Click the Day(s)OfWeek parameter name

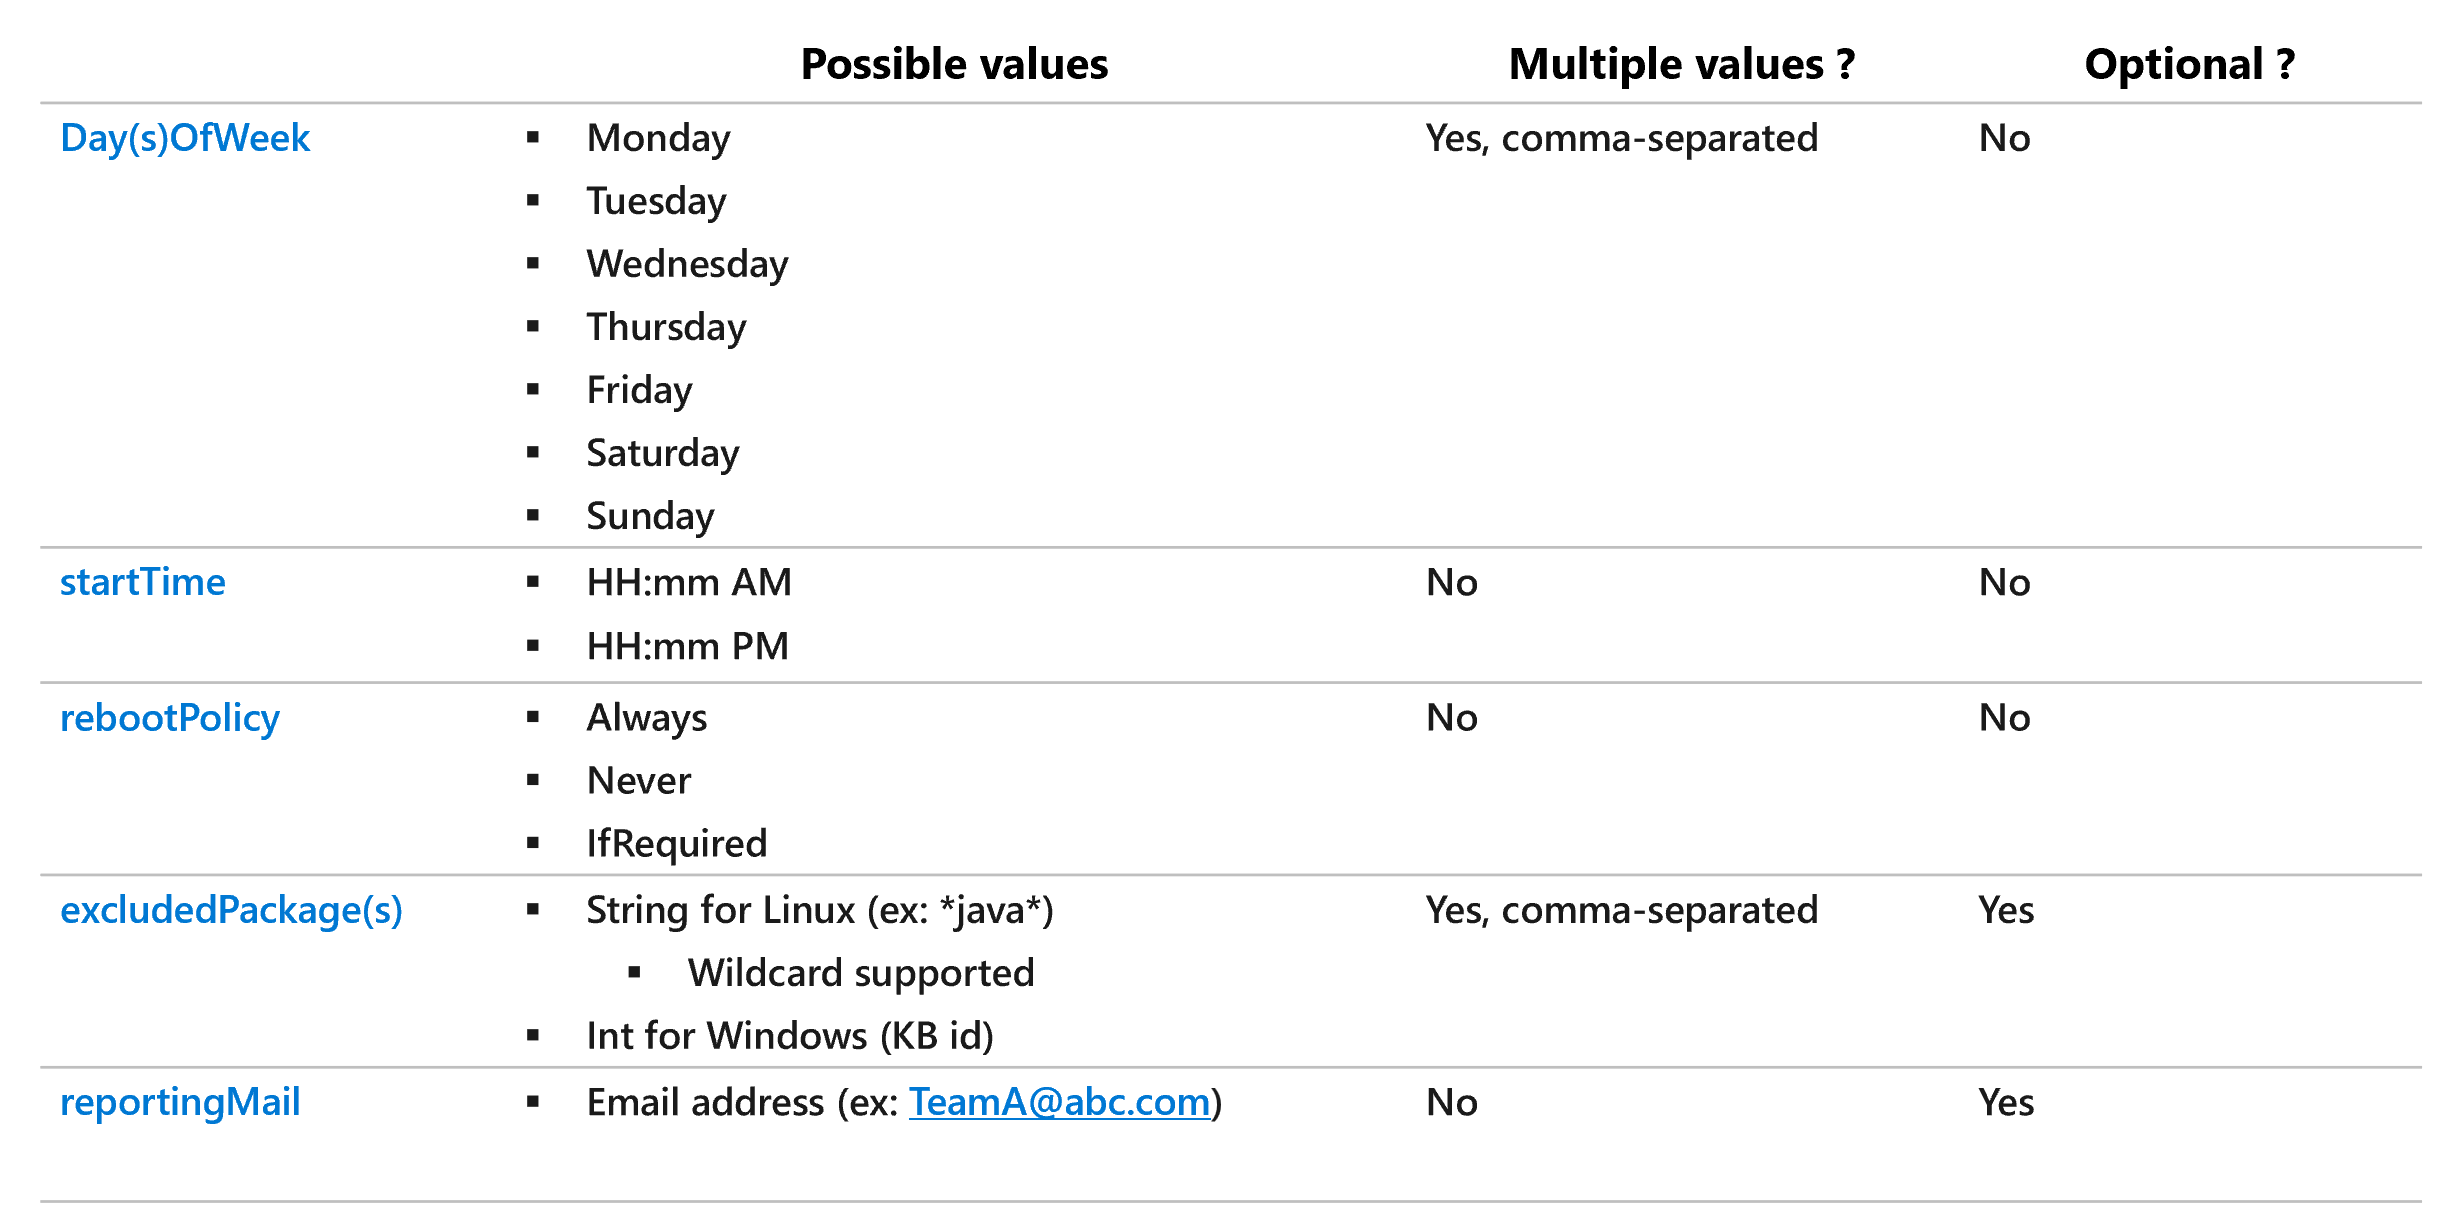click(185, 138)
